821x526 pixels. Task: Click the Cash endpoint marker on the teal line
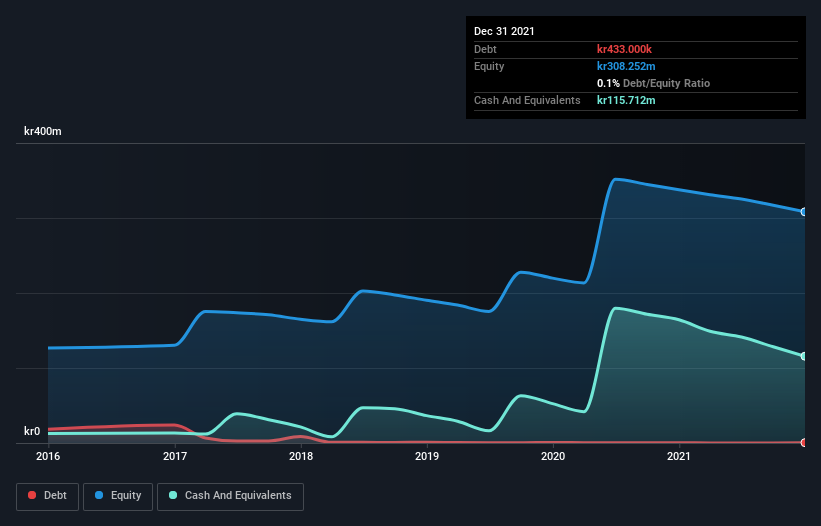point(804,356)
